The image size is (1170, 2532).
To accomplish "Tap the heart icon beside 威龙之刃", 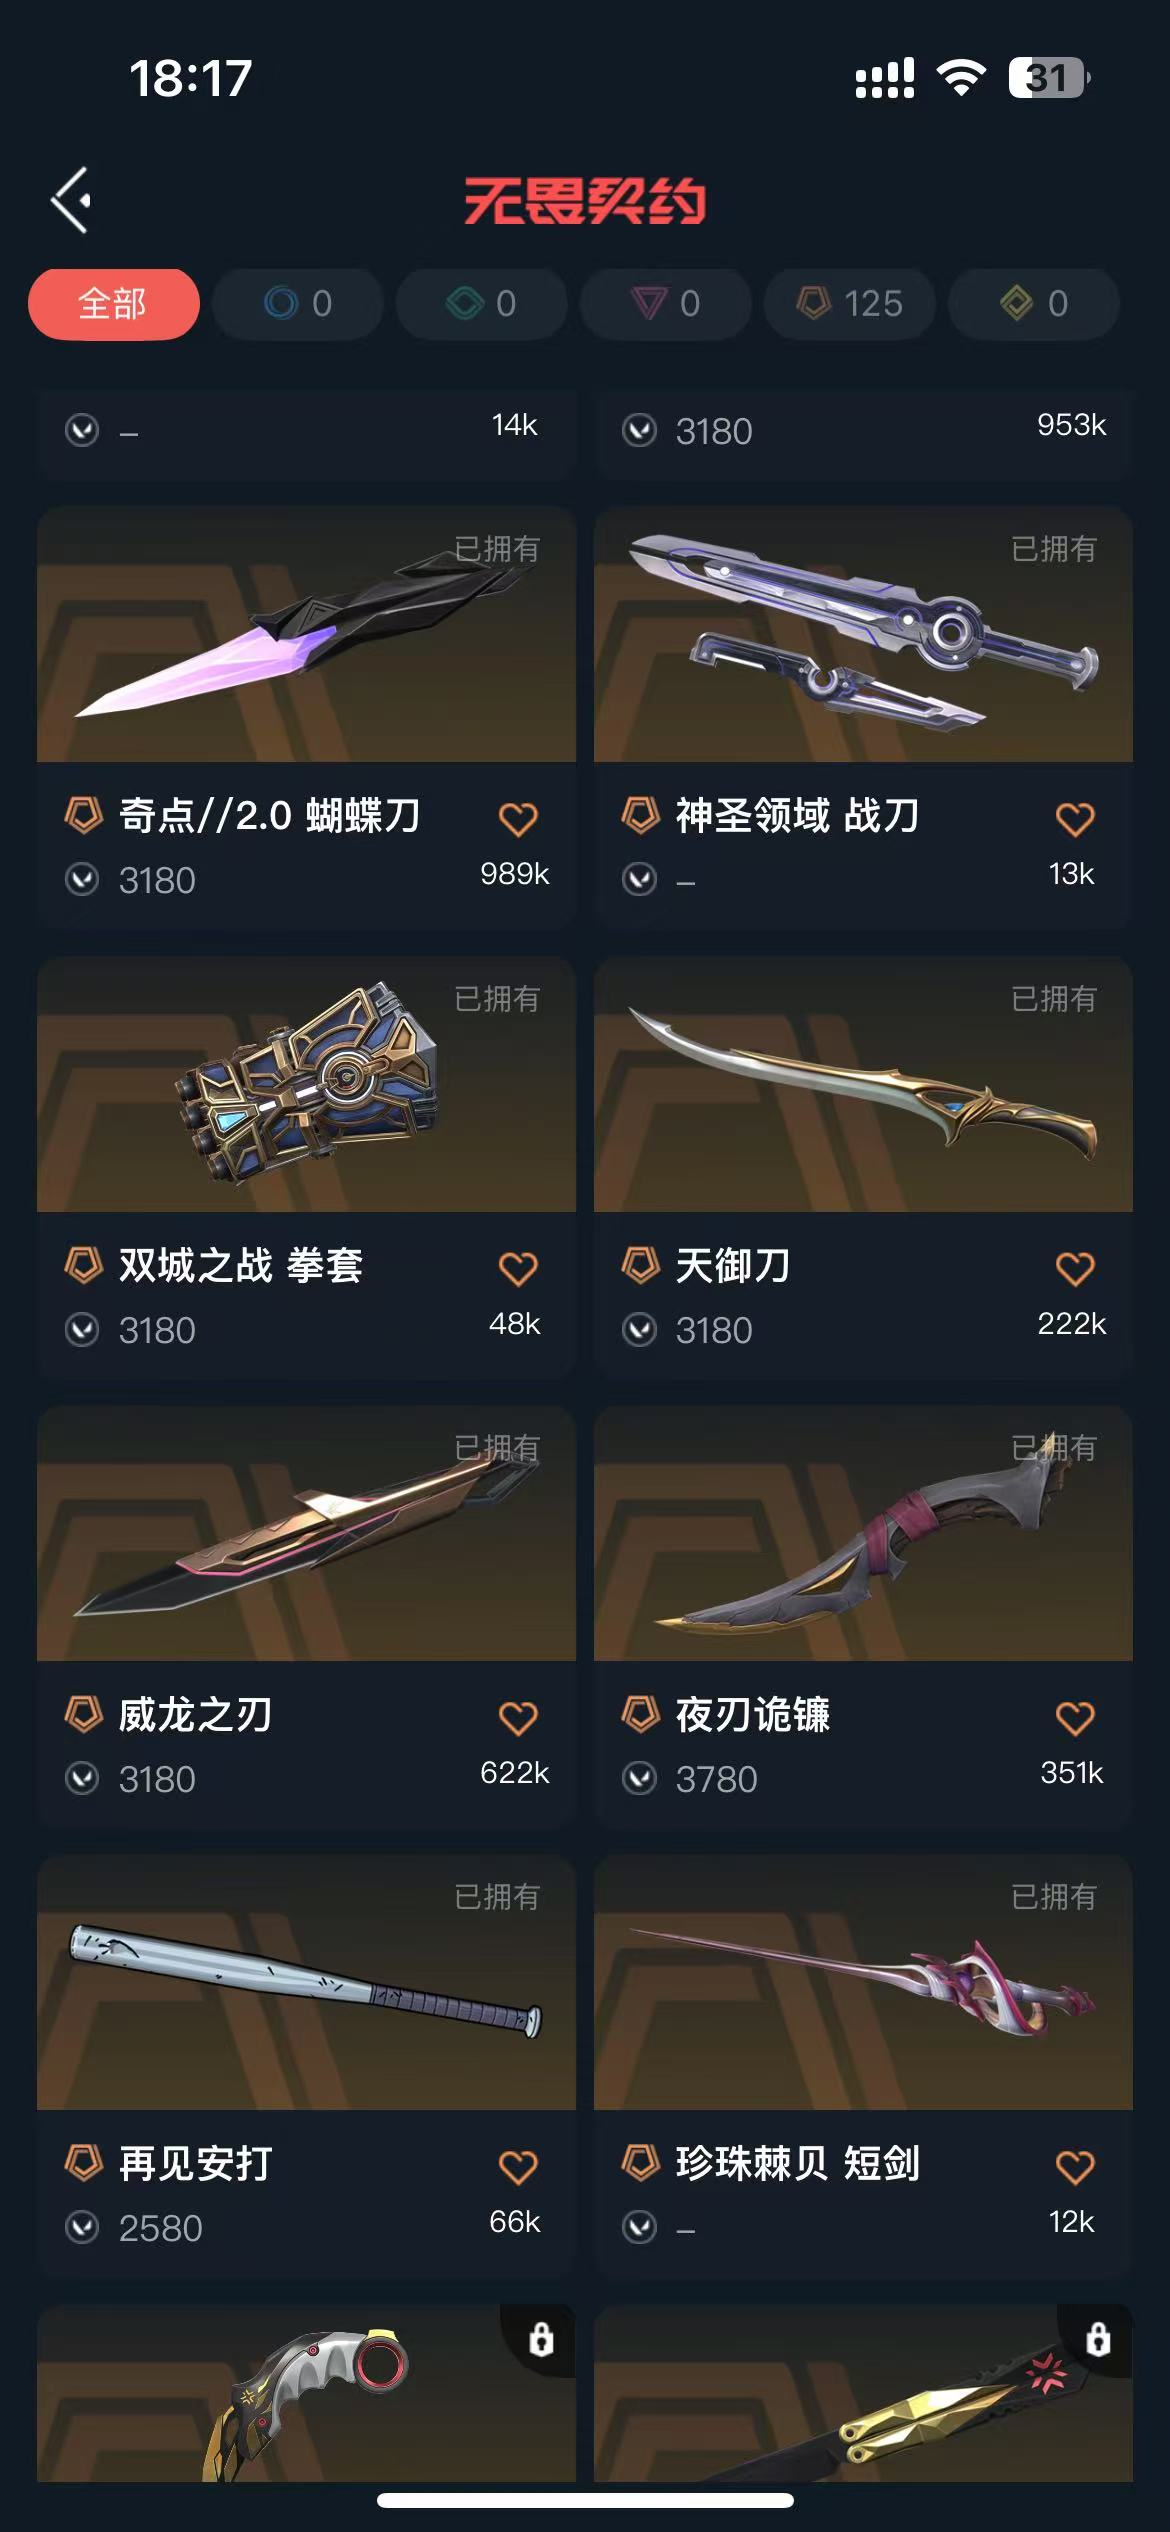I will click(x=518, y=1719).
